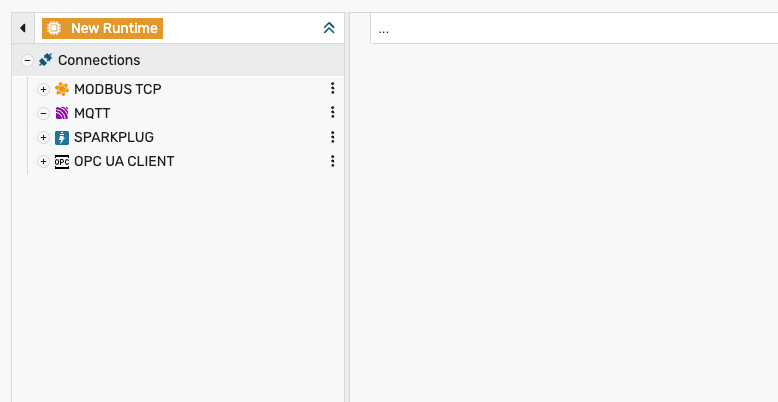Select the New Runtime label

pyautogui.click(x=113, y=28)
